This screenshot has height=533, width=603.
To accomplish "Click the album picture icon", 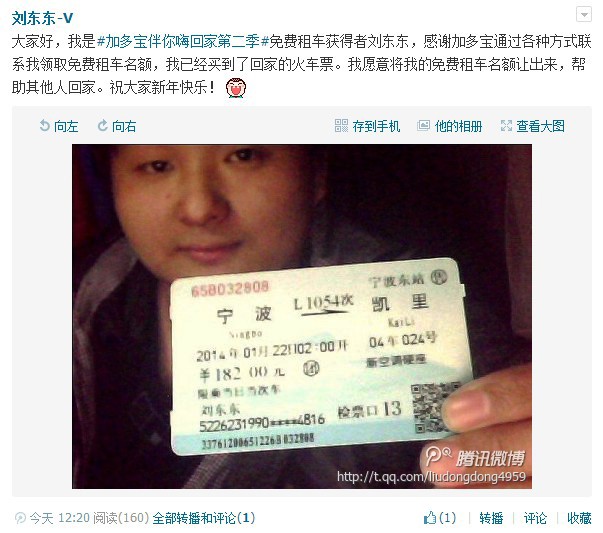I will [x=423, y=126].
